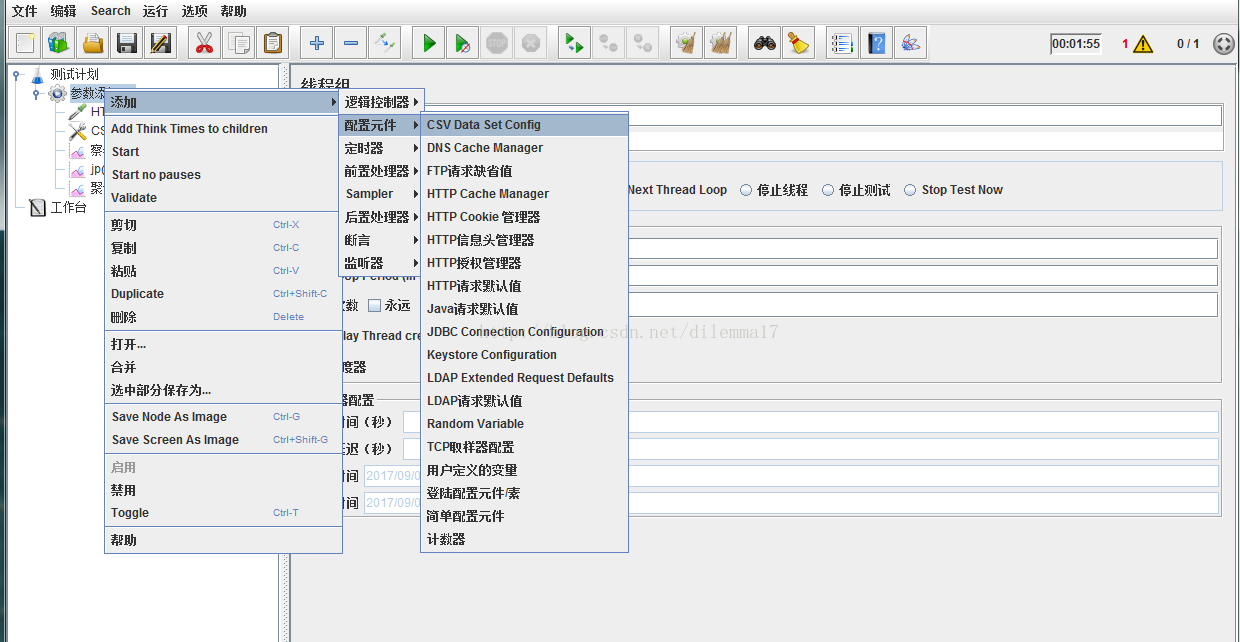Click the New test plan toolbar icon
Screen dimensions: 1240x642
click(25, 43)
